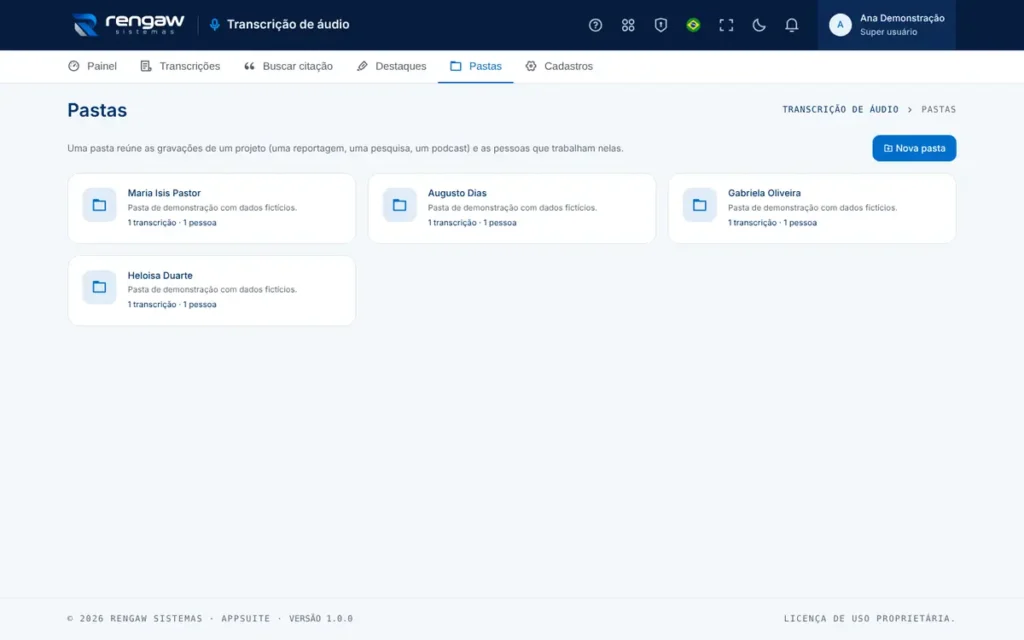1024x640 pixels.
Task: Click "1 transcrição · 1 pessoa" under Augusto Dias
Action: [472, 223]
